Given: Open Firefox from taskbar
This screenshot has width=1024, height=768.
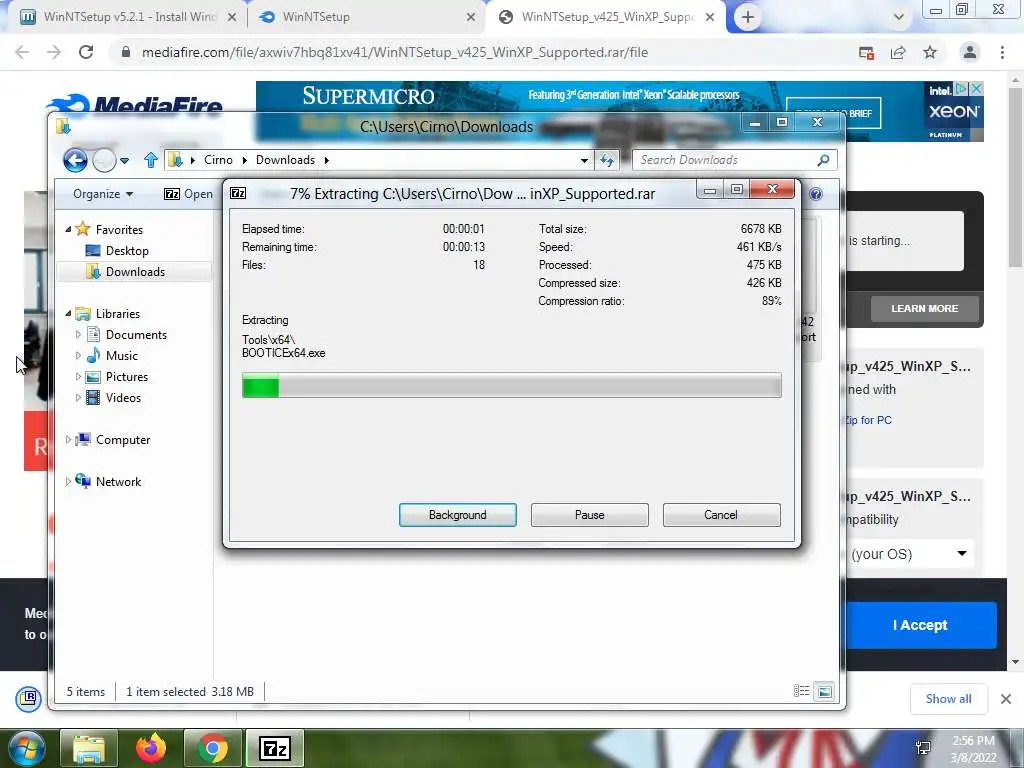Looking at the screenshot, I should tap(151, 748).
